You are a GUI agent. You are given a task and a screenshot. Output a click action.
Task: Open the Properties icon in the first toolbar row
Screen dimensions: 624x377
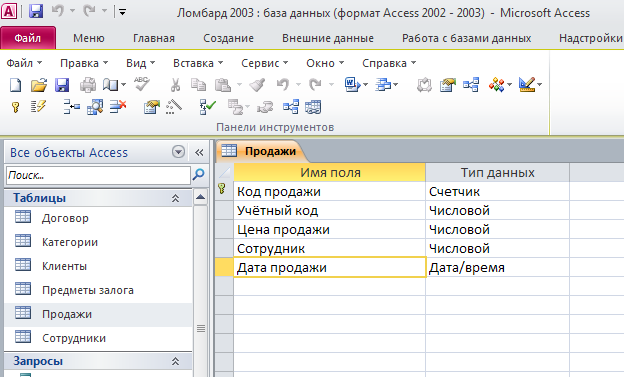tap(447, 85)
